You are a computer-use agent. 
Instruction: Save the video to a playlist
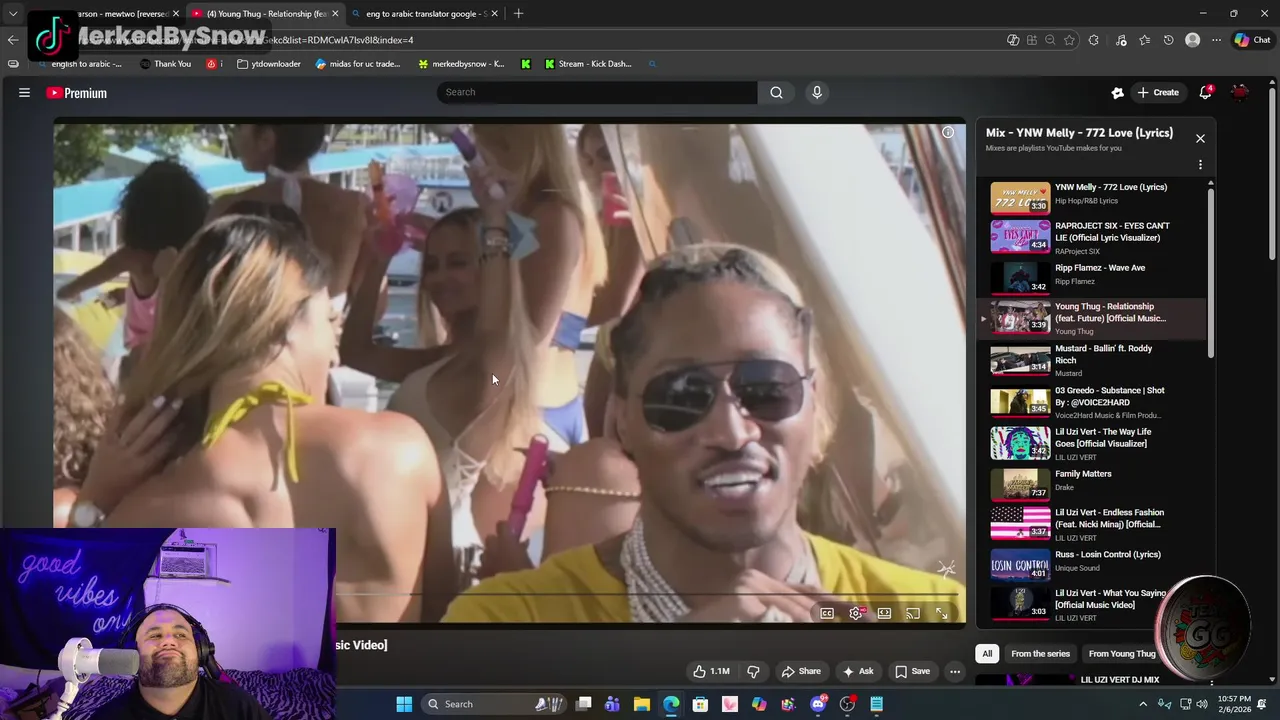pyautogui.click(x=912, y=671)
